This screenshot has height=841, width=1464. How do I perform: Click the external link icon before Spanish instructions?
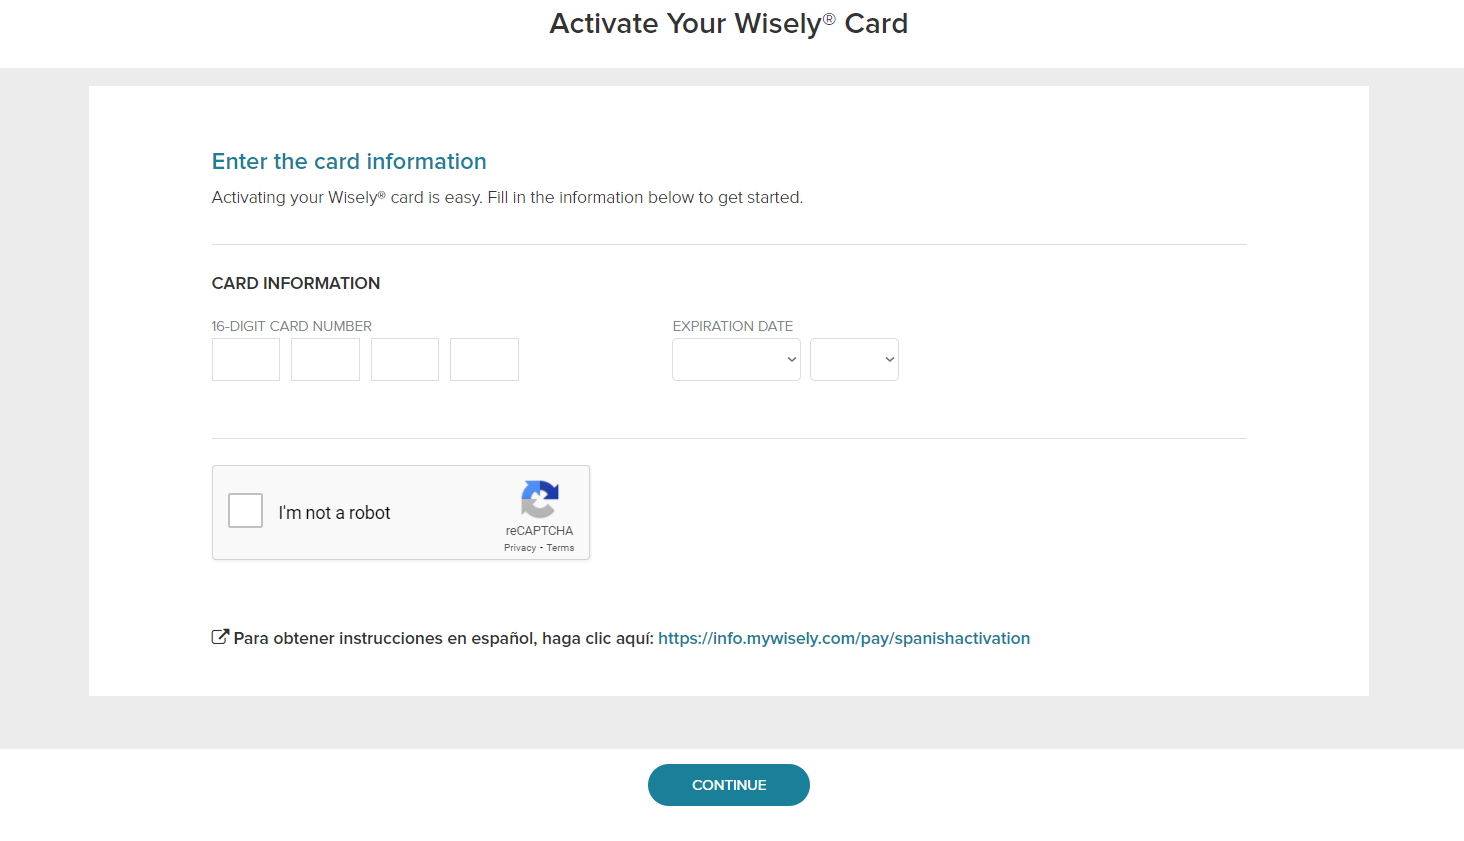pyautogui.click(x=220, y=637)
